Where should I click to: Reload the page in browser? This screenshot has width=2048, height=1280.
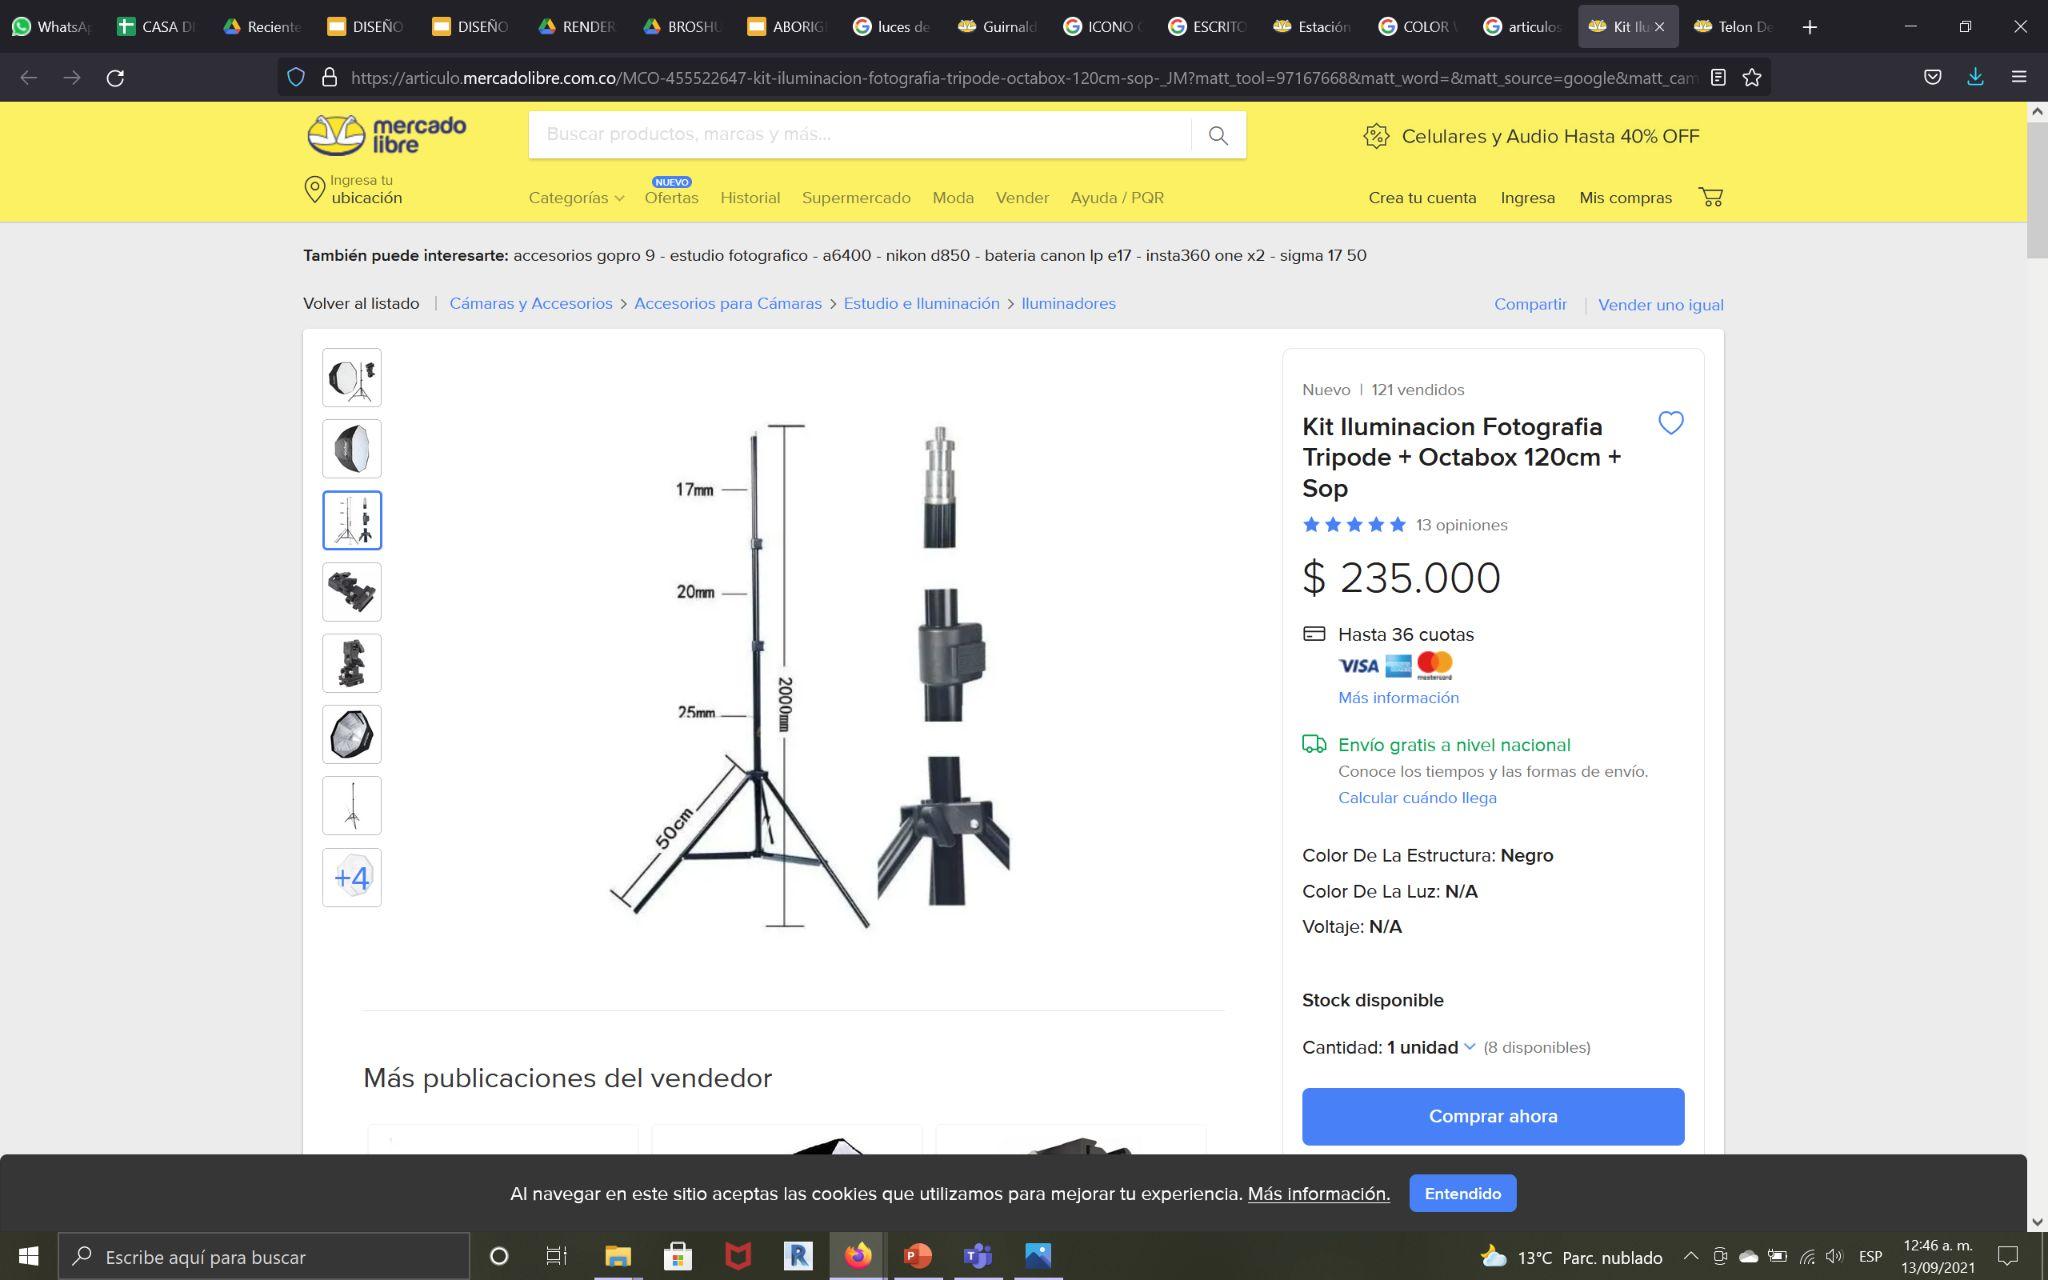(x=115, y=77)
